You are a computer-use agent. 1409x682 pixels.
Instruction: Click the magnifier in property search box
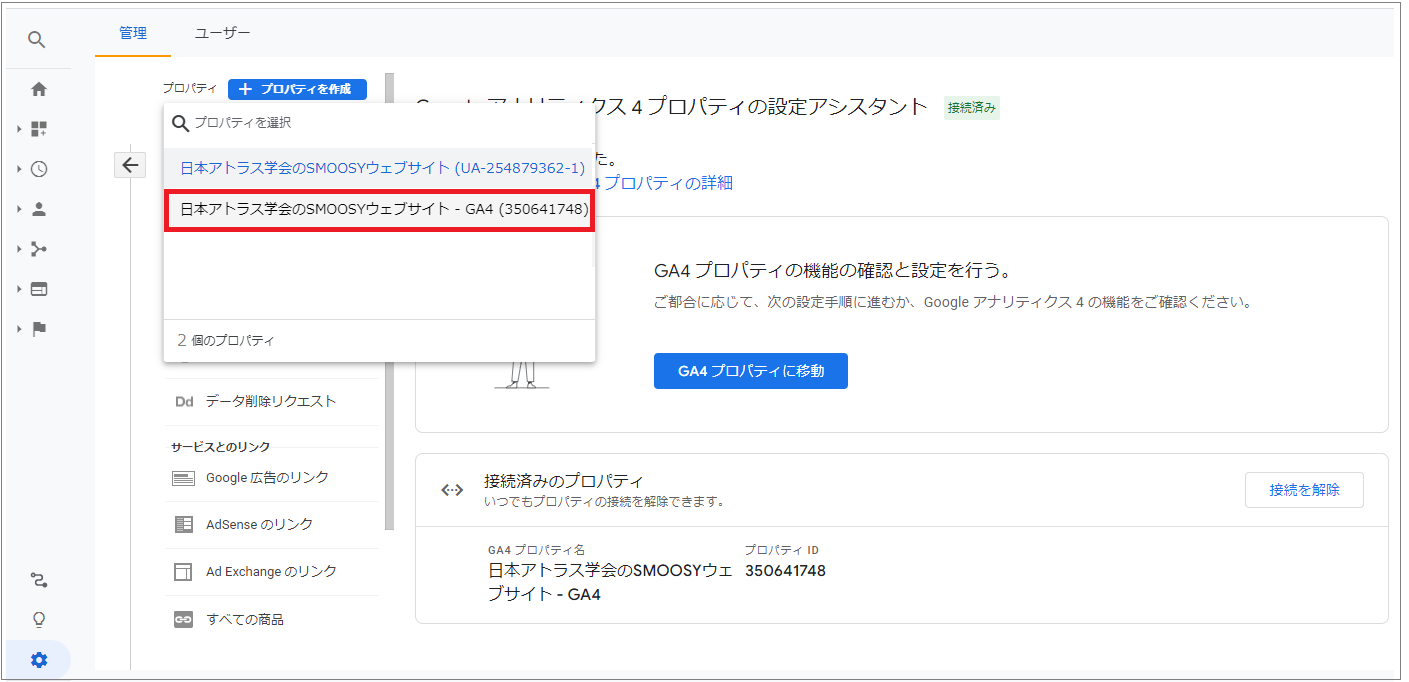[x=181, y=123]
